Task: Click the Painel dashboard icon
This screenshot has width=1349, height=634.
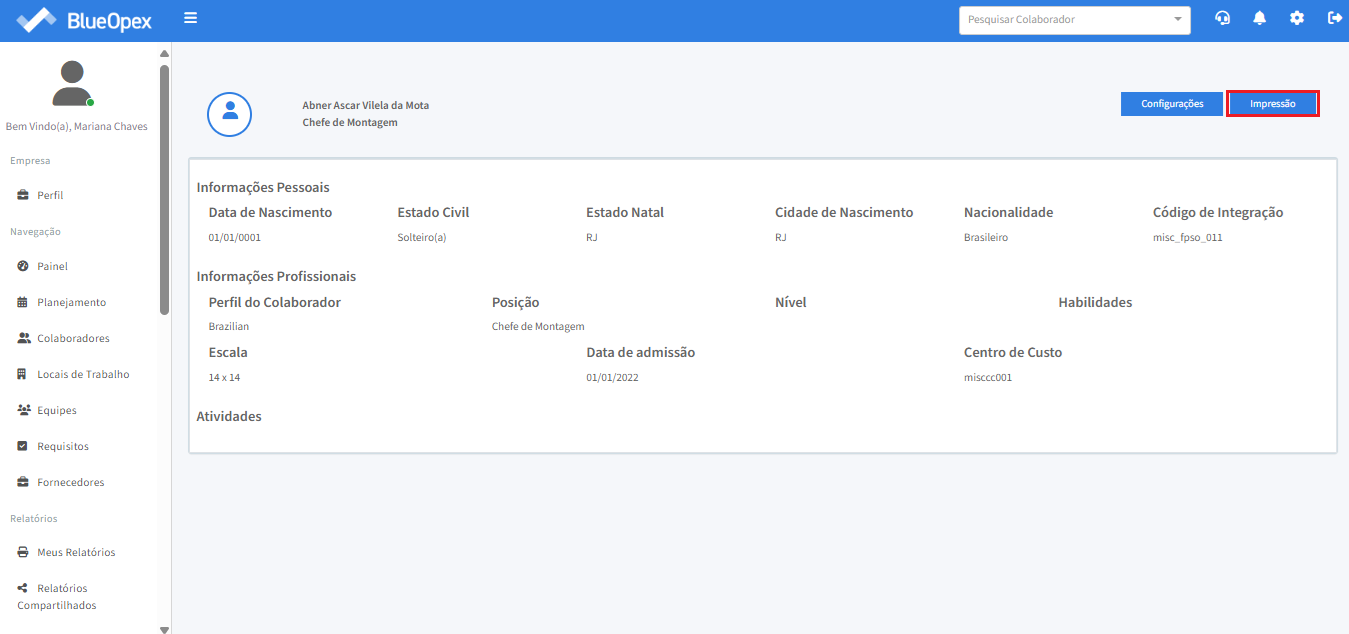Action: (x=23, y=266)
